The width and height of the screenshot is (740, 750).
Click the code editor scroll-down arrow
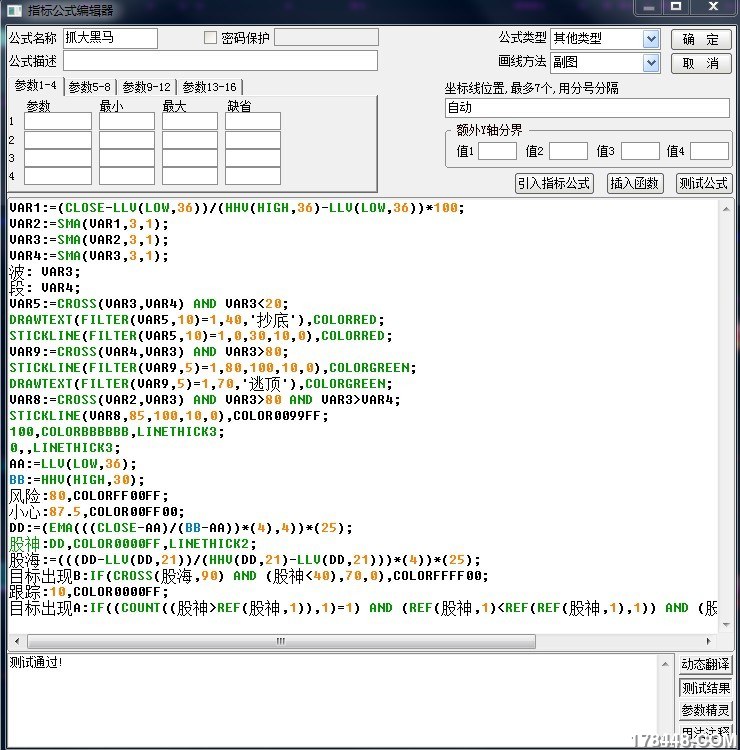(x=726, y=624)
